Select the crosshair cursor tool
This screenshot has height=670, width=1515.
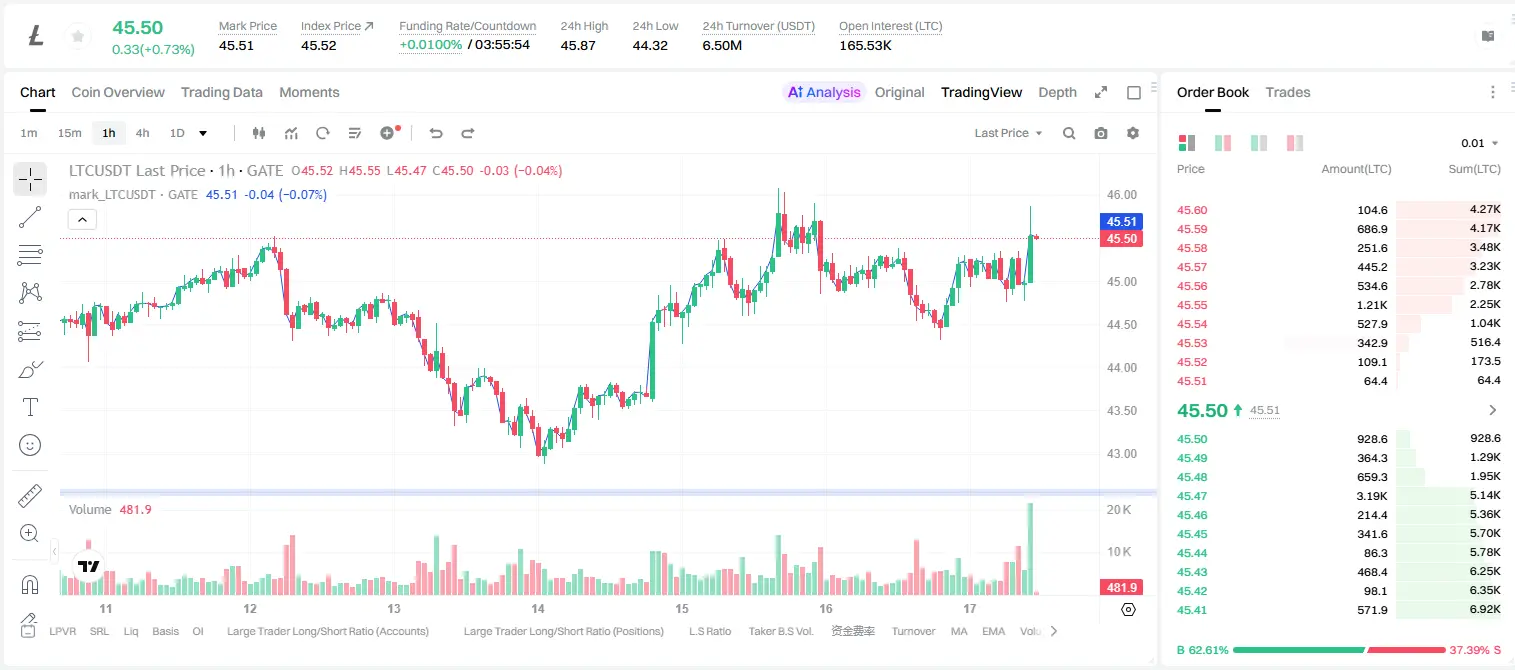30,180
